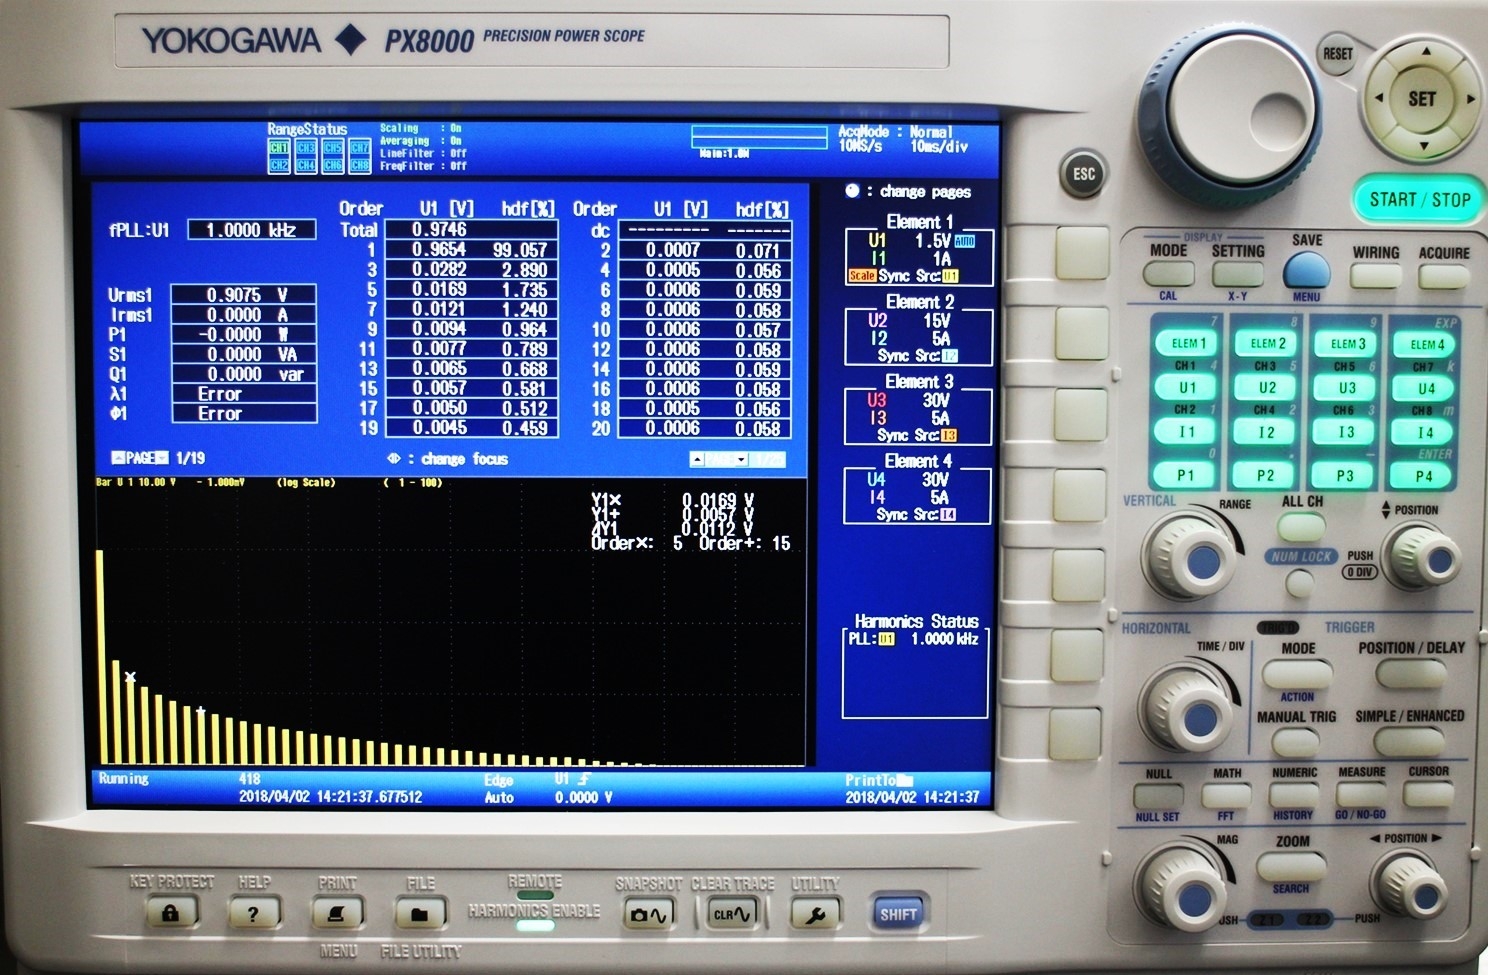Open the MEASURE key
1488x975 pixels.
click(x=1361, y=795)
